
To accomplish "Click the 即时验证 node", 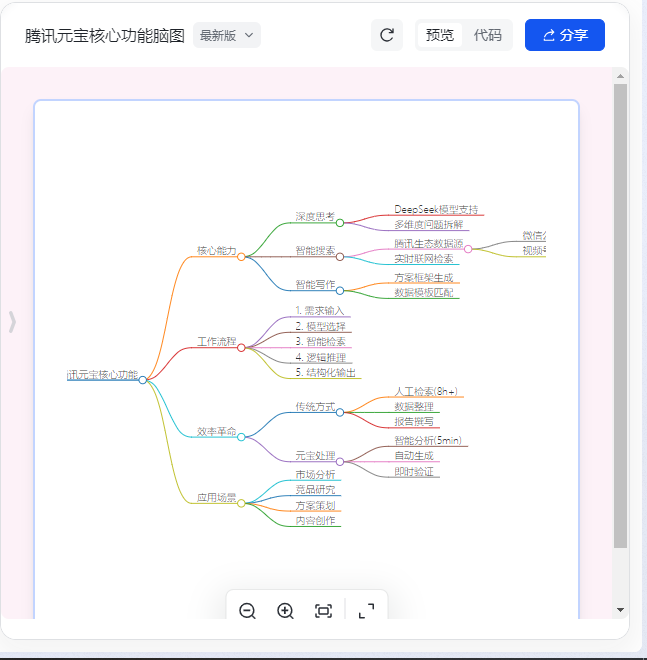I will [414, 472].
